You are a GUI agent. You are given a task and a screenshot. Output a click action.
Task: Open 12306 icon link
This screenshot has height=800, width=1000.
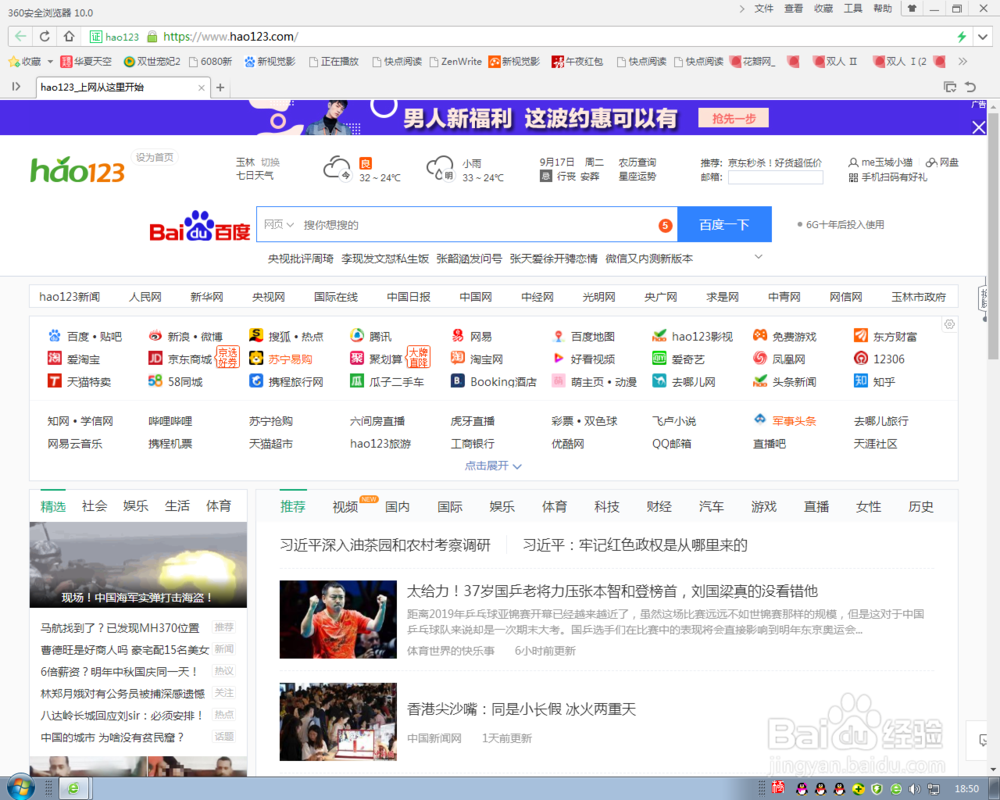click(861, 359)
